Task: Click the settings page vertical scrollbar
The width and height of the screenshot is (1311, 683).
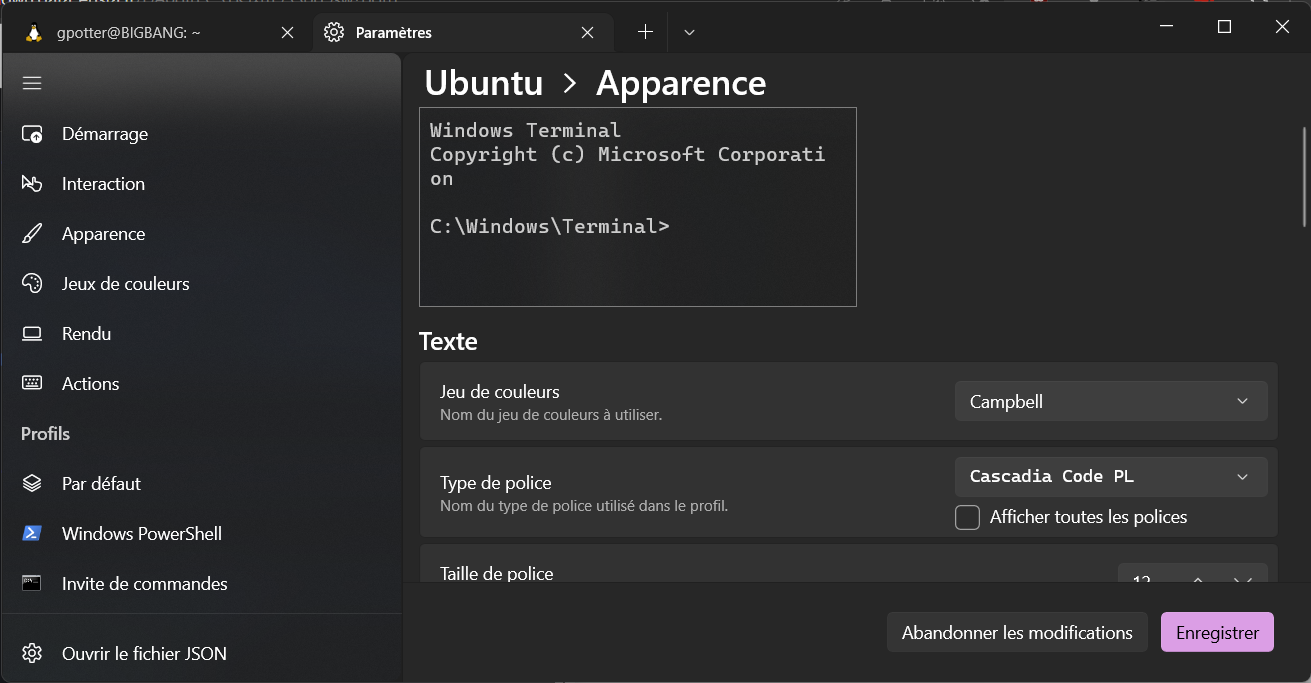Action: (x=1304, y=177)
